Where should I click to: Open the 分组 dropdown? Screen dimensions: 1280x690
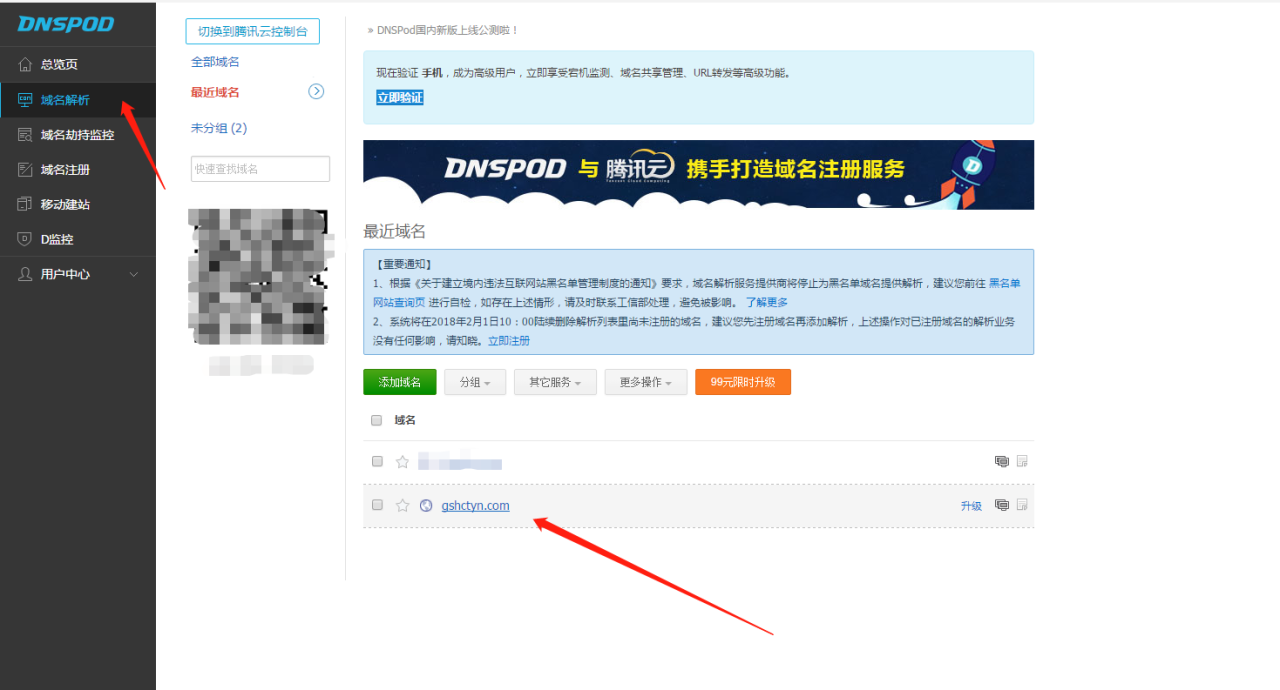click(x=475, y=382)
